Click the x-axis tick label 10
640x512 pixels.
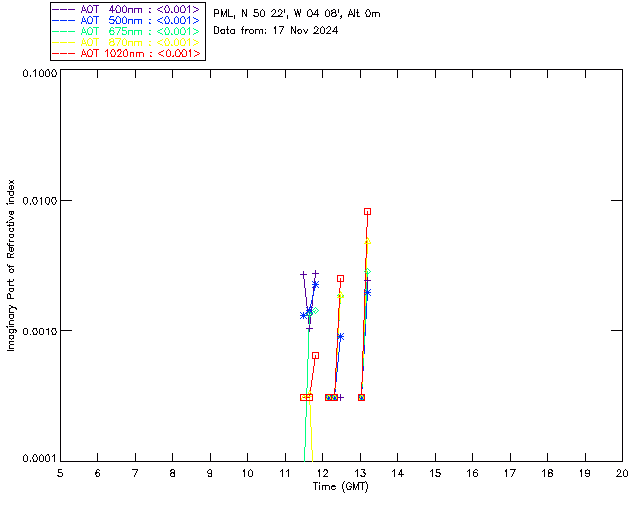[247, 473]
